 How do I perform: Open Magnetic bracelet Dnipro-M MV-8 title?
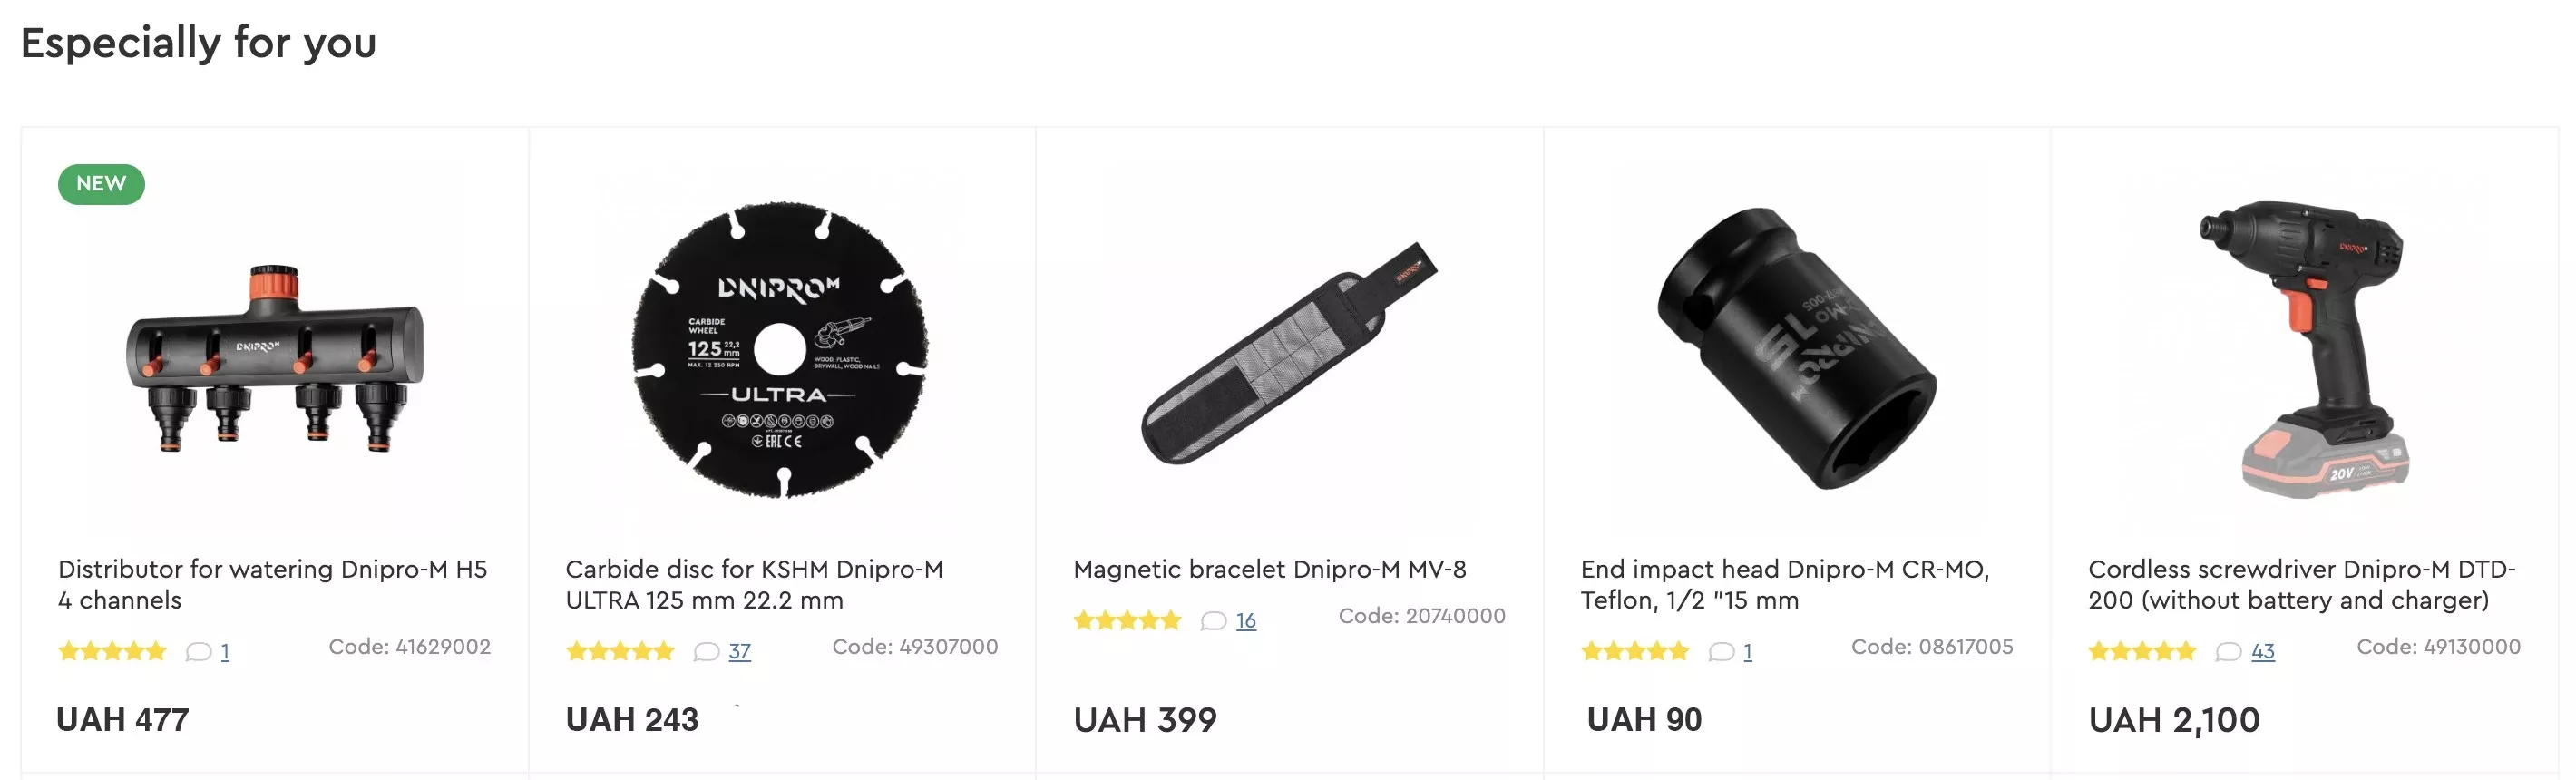(x=1269, y=570)
